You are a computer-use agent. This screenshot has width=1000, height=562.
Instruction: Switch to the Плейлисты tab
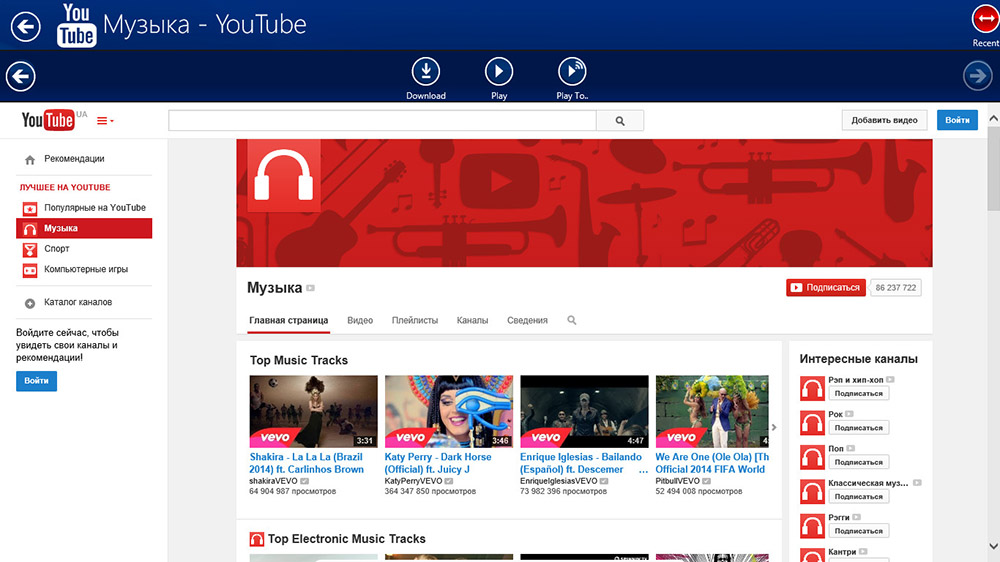(x=415, y=320)
